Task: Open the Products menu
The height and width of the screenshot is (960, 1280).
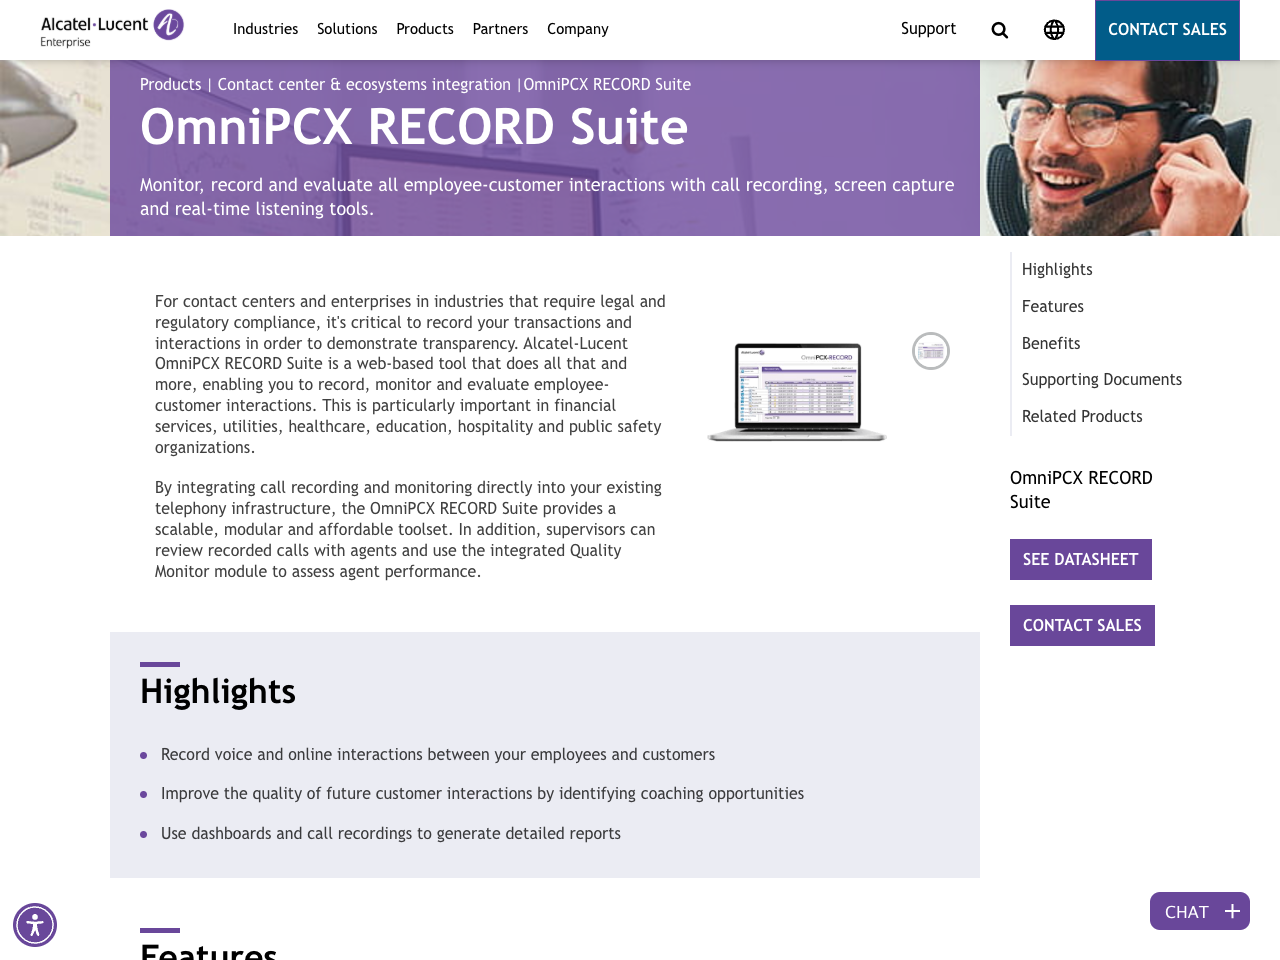Action: click(425, 29)
